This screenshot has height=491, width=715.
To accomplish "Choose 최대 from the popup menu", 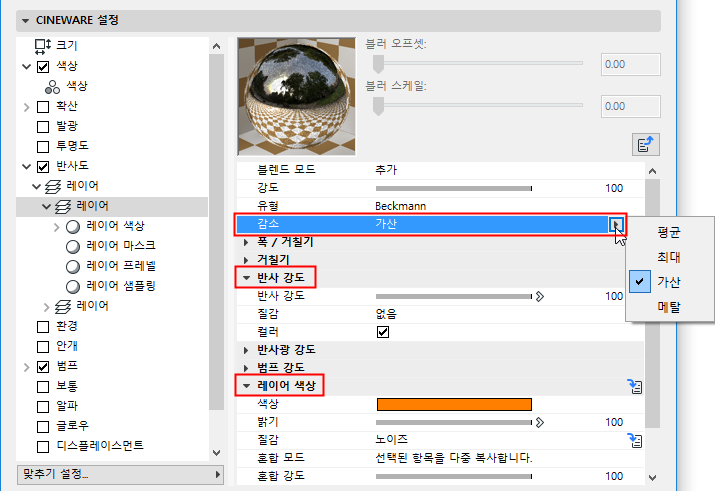I will point(669,257).
